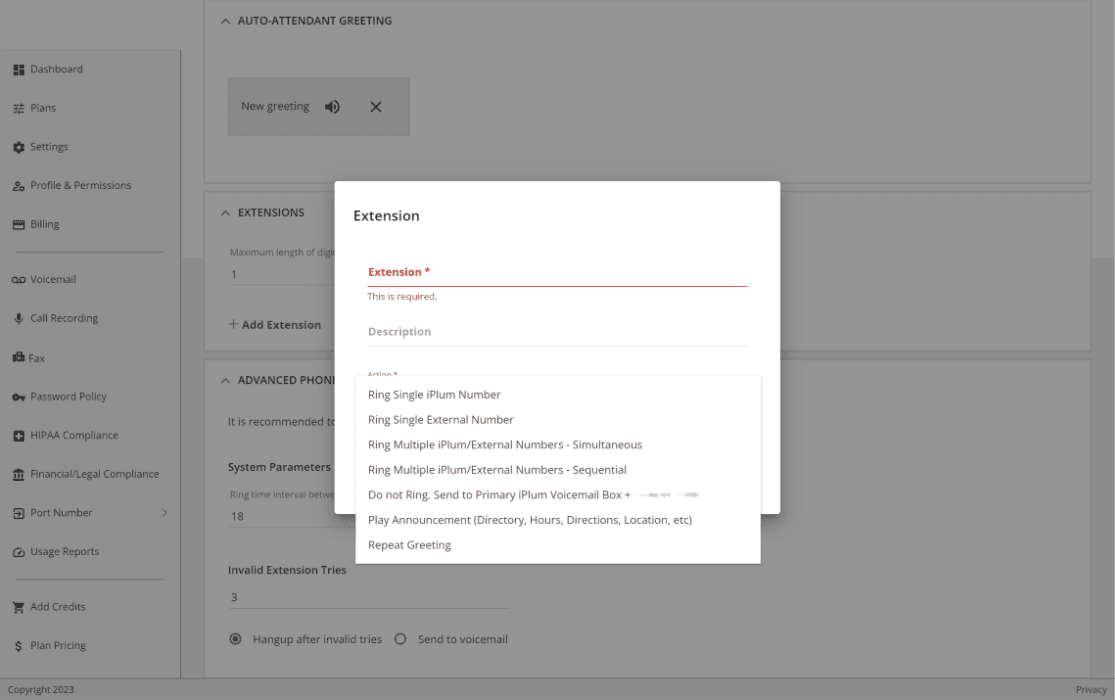Play the New greeting with the speaker icon
1115x700 pixels.
[332, 106]
